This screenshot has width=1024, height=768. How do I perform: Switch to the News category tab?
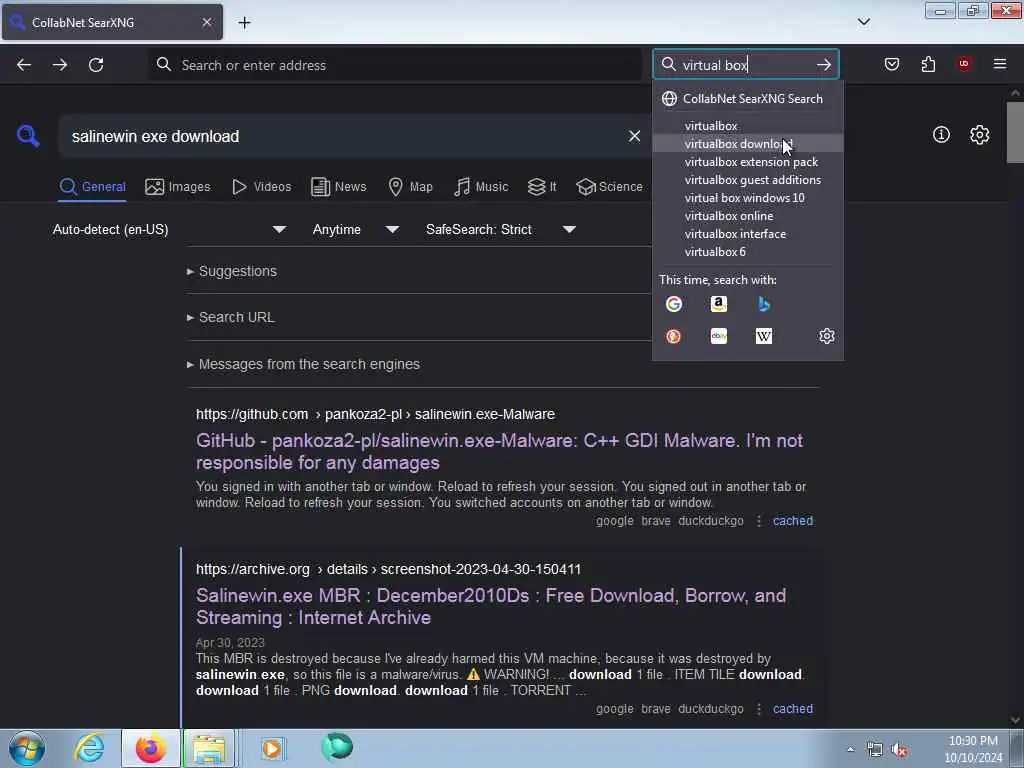(338, 187)
